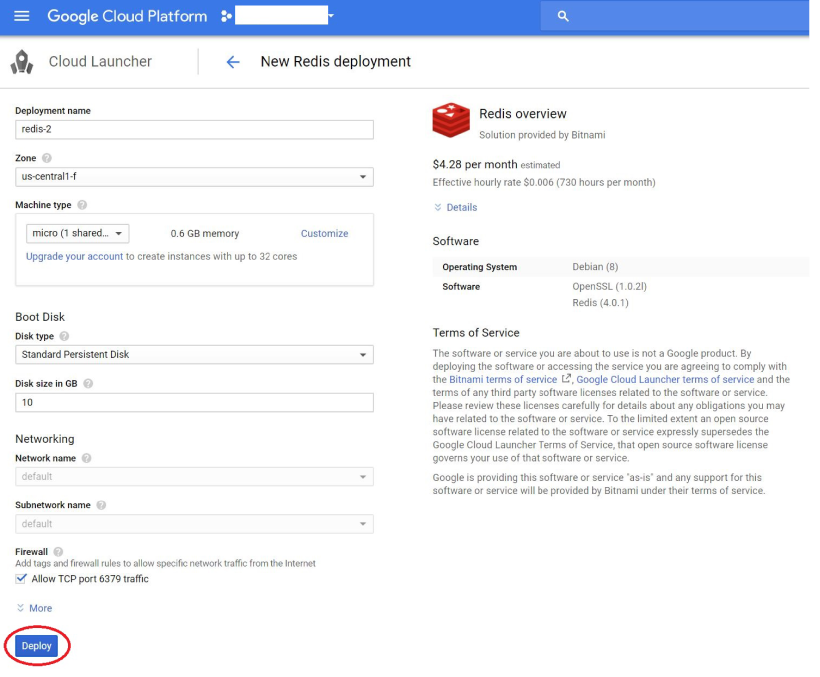The width and height of the screenshot is (820, 677).
Task: Expand the More options section
Action: (35, 608)
